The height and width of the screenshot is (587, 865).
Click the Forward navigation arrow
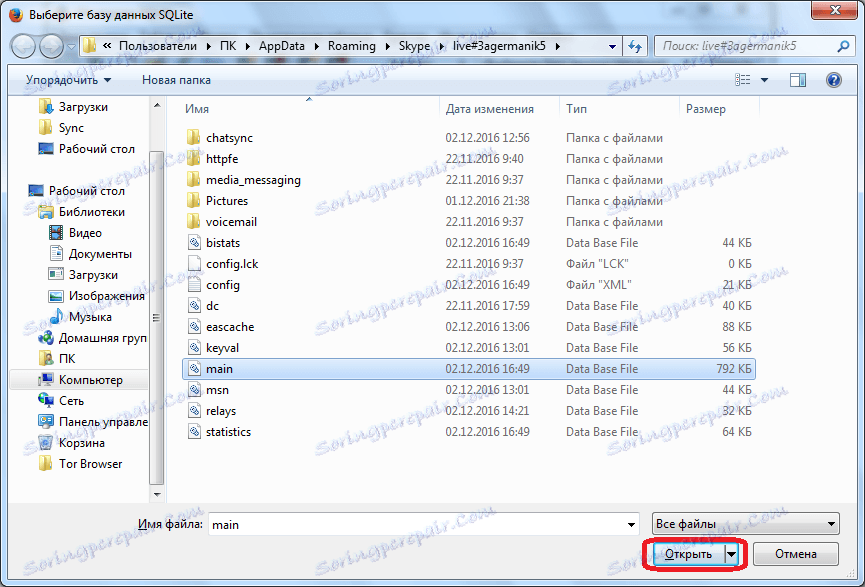tap(52, 46)
